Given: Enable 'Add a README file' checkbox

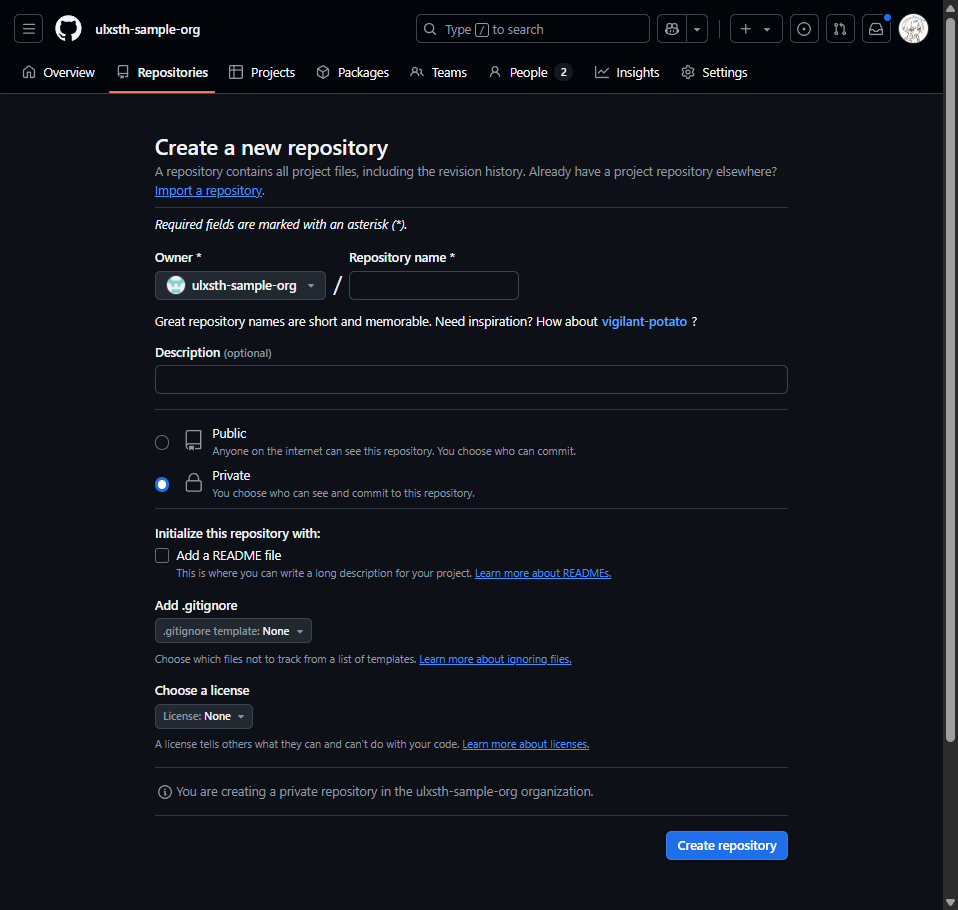Looking at the screenshot, I should click(162, 556).
